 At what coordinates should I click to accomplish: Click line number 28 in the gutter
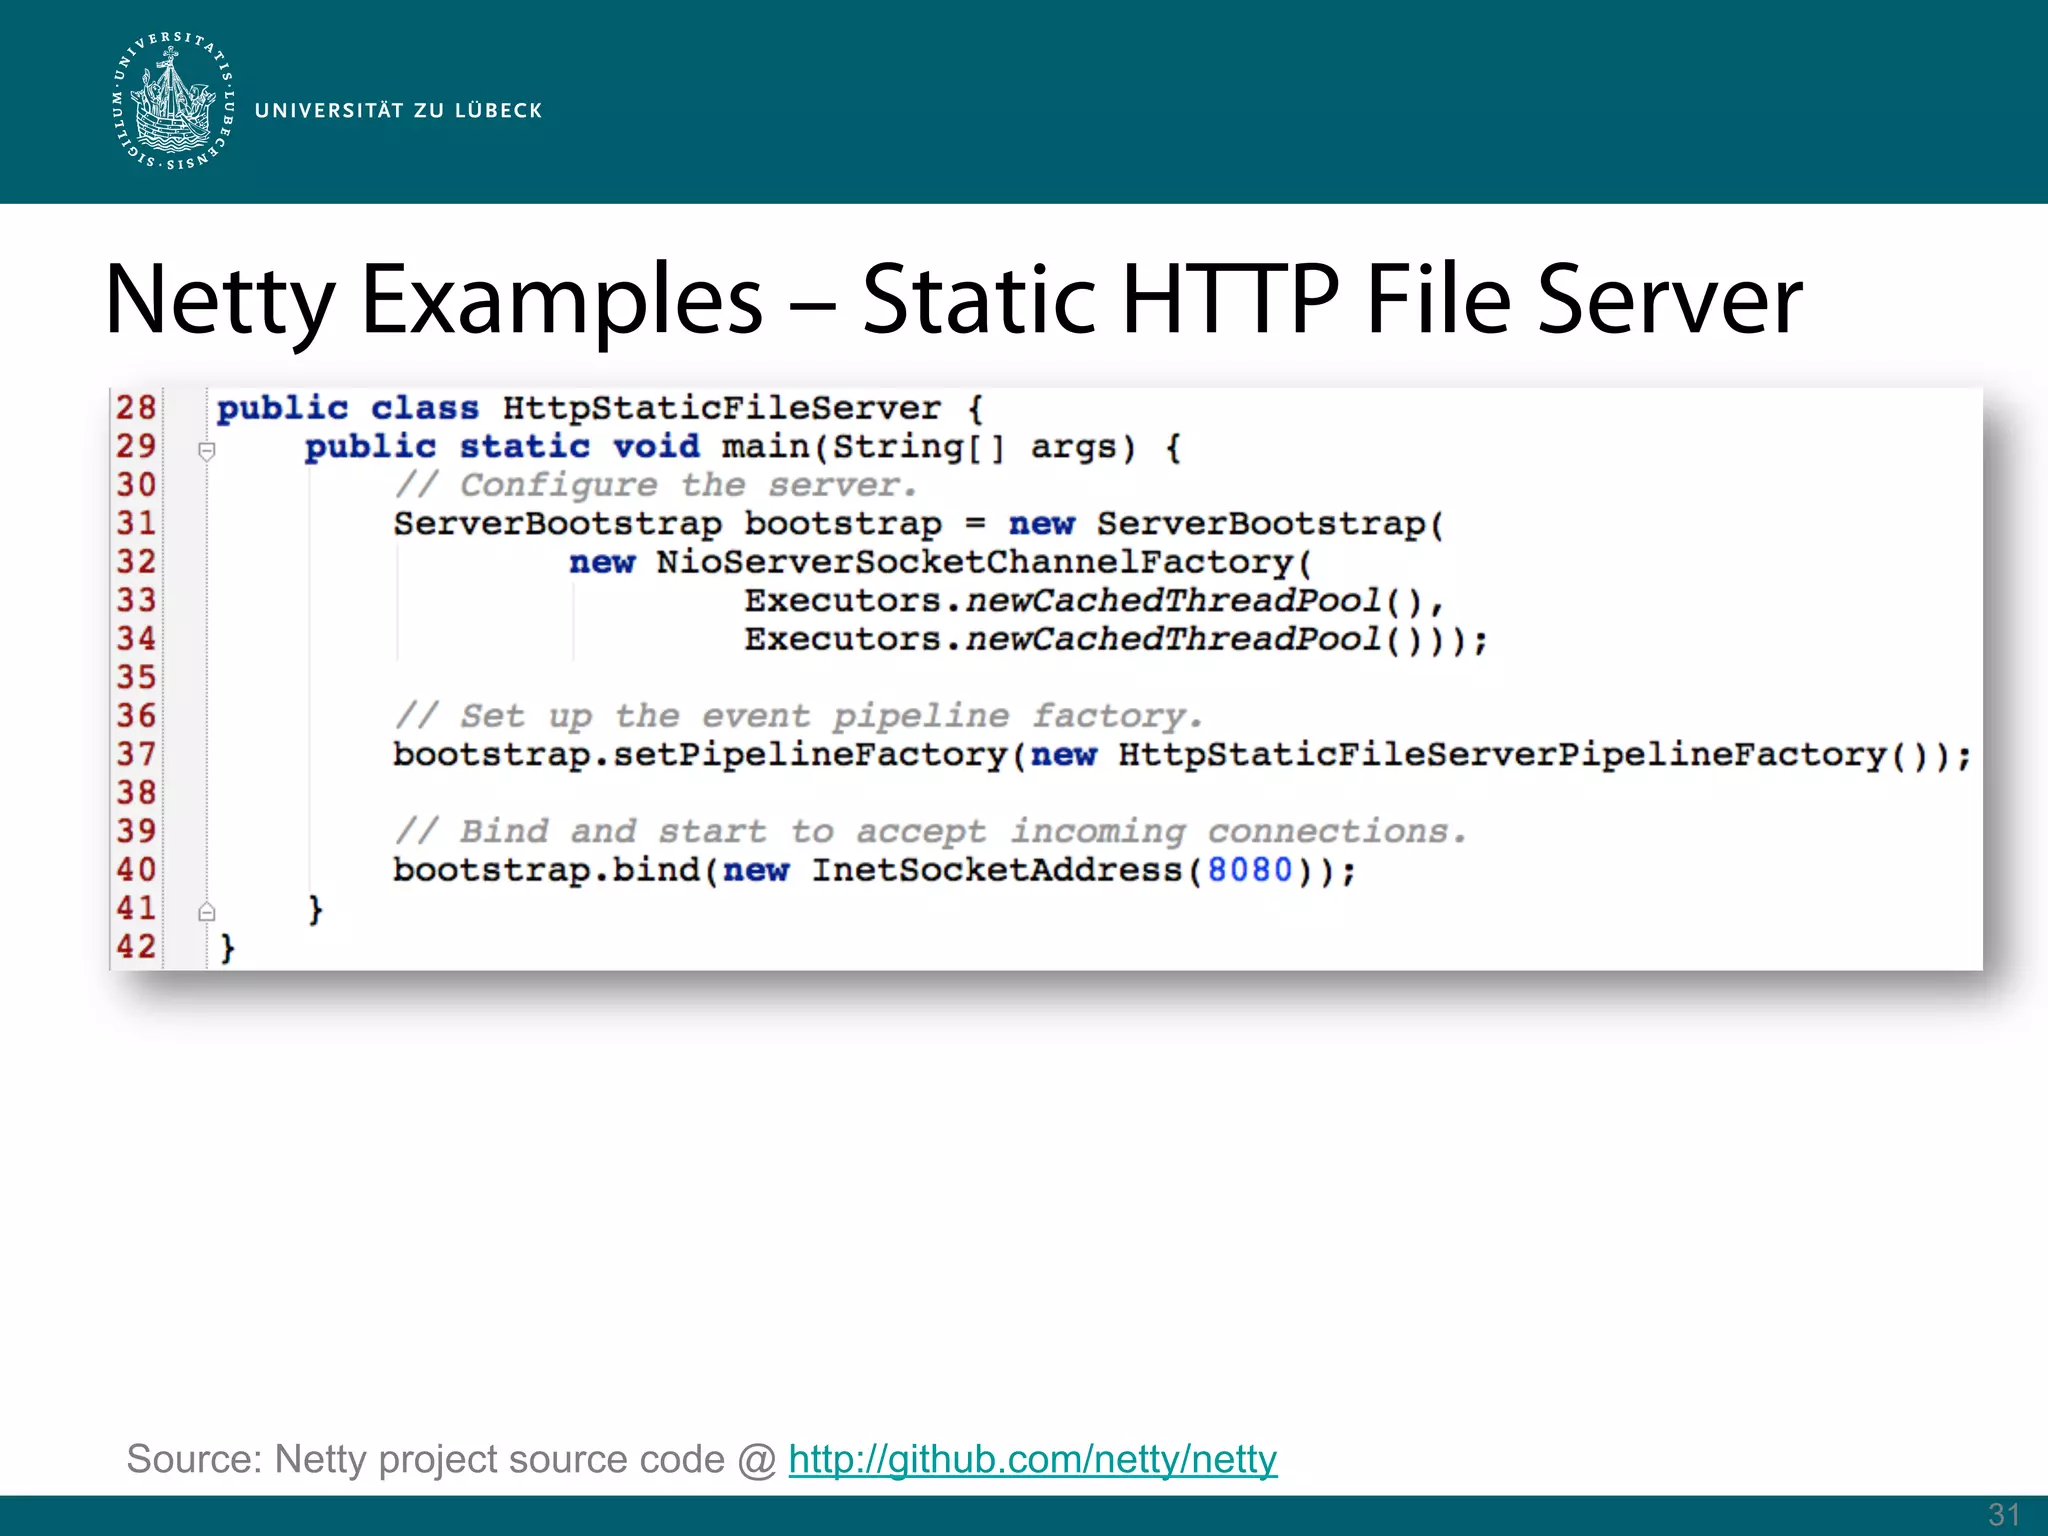click(x=136, y=408)
